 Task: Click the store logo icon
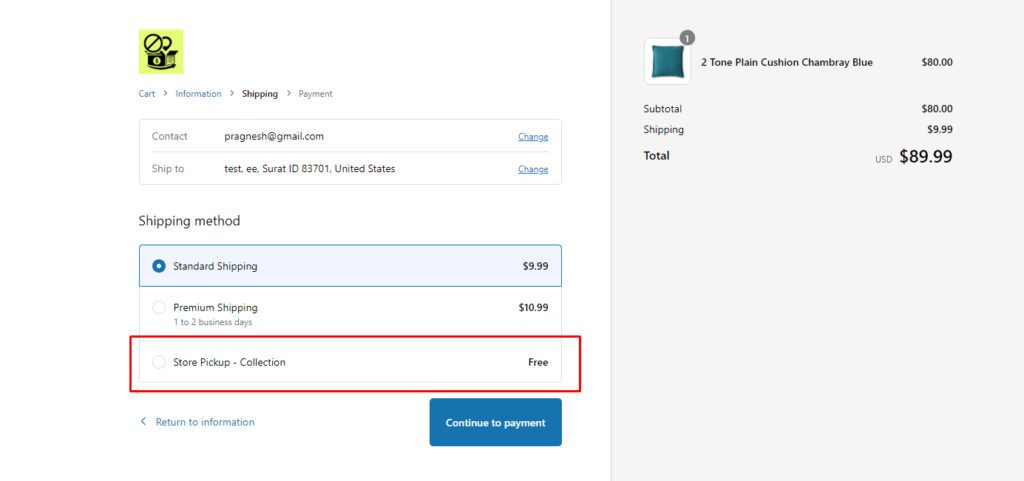161,52
